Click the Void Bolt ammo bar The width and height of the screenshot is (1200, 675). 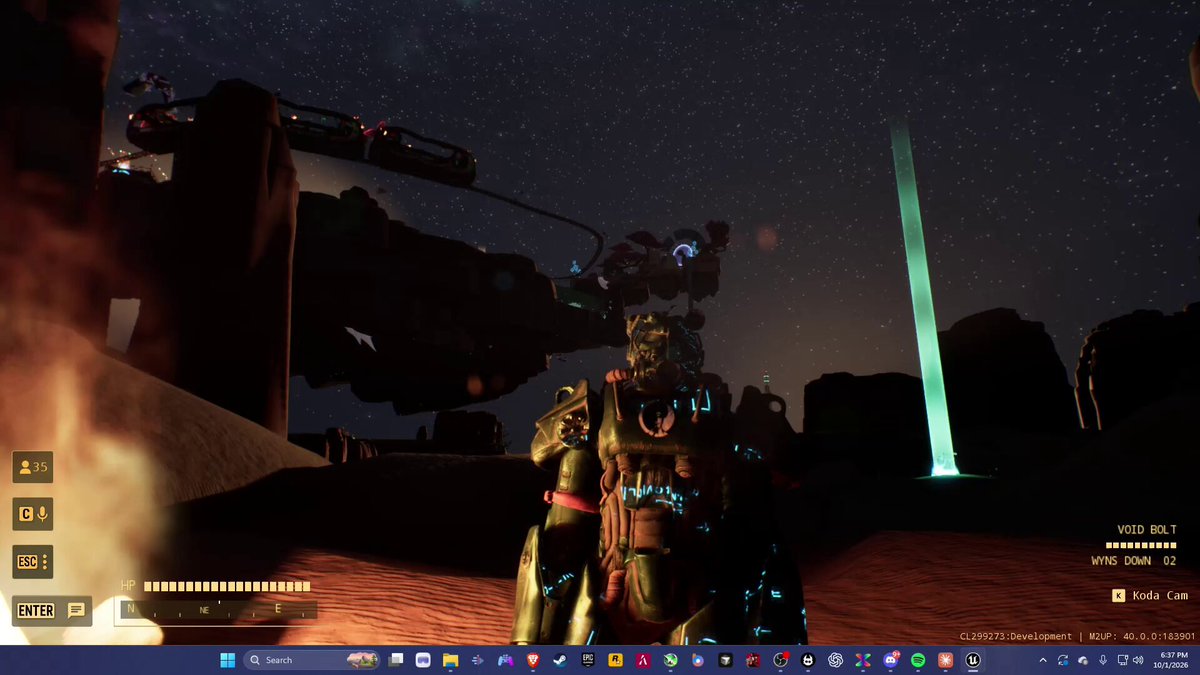click(x=1140, y=545)
